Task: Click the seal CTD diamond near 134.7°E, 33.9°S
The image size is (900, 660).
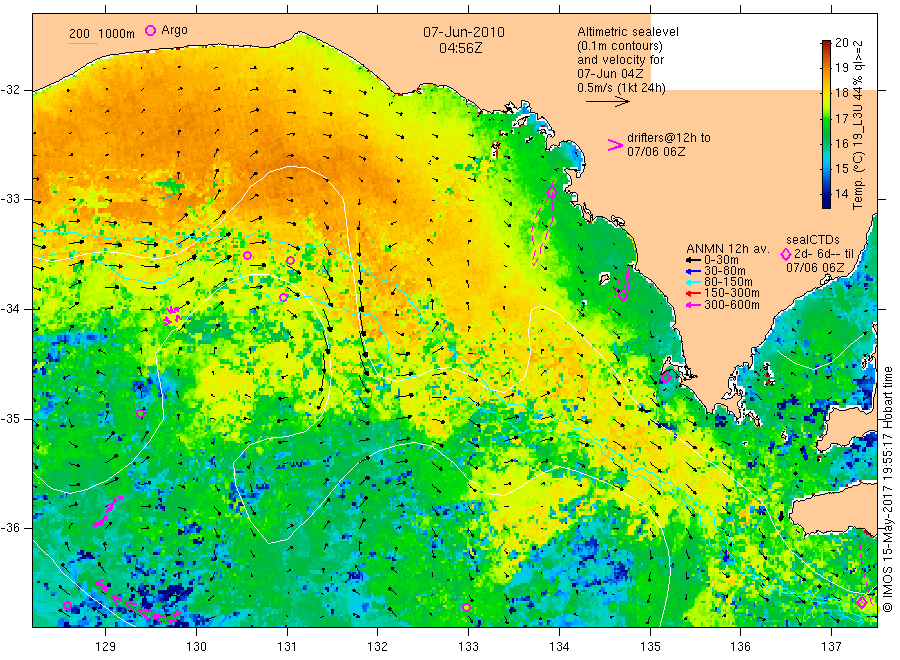Action: (x=623, y=295)
